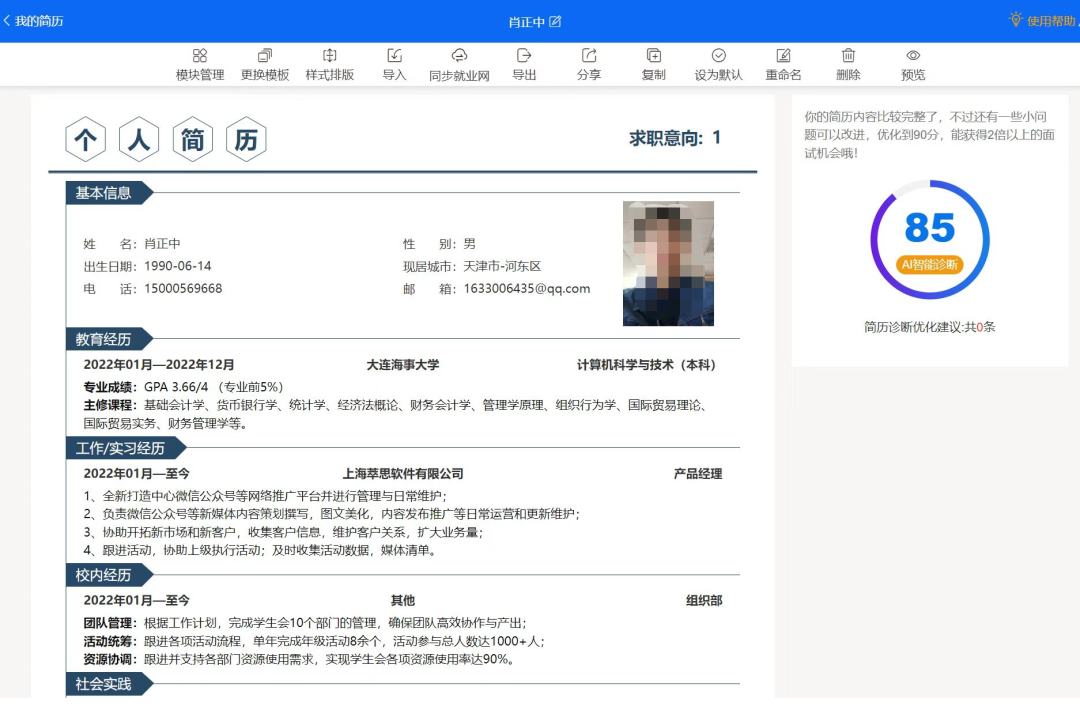Open the 模块管理 module manager icon
This screenshot has height=706, width=1080.
[200, 56]
